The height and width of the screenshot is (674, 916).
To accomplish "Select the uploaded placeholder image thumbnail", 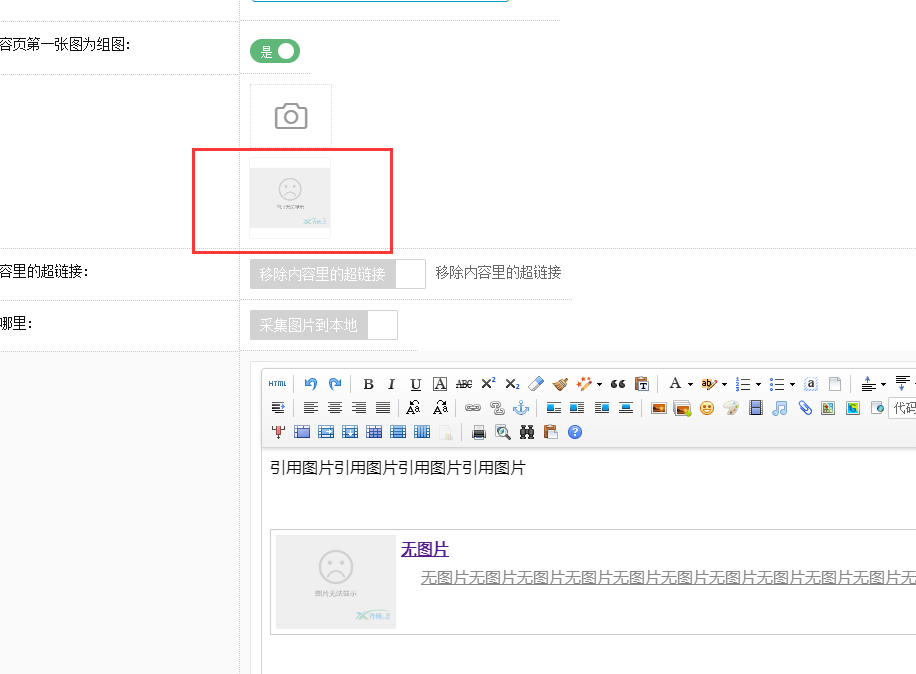I will click(x=289, y=198).
